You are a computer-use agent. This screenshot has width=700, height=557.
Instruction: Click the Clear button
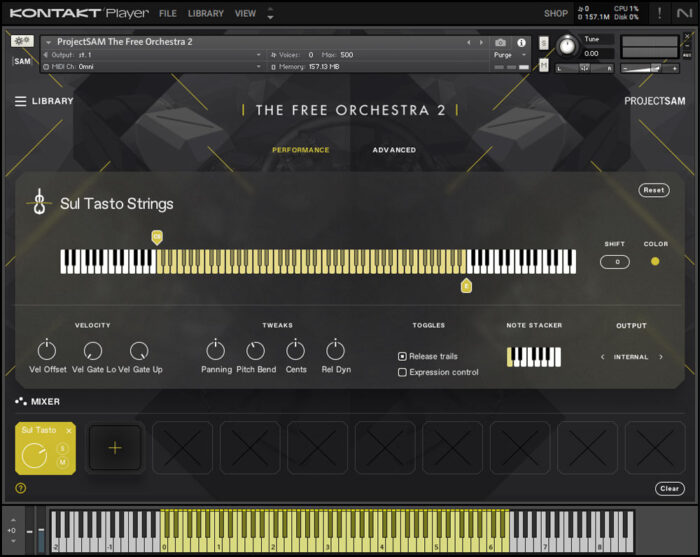click(x=669, y=488)
